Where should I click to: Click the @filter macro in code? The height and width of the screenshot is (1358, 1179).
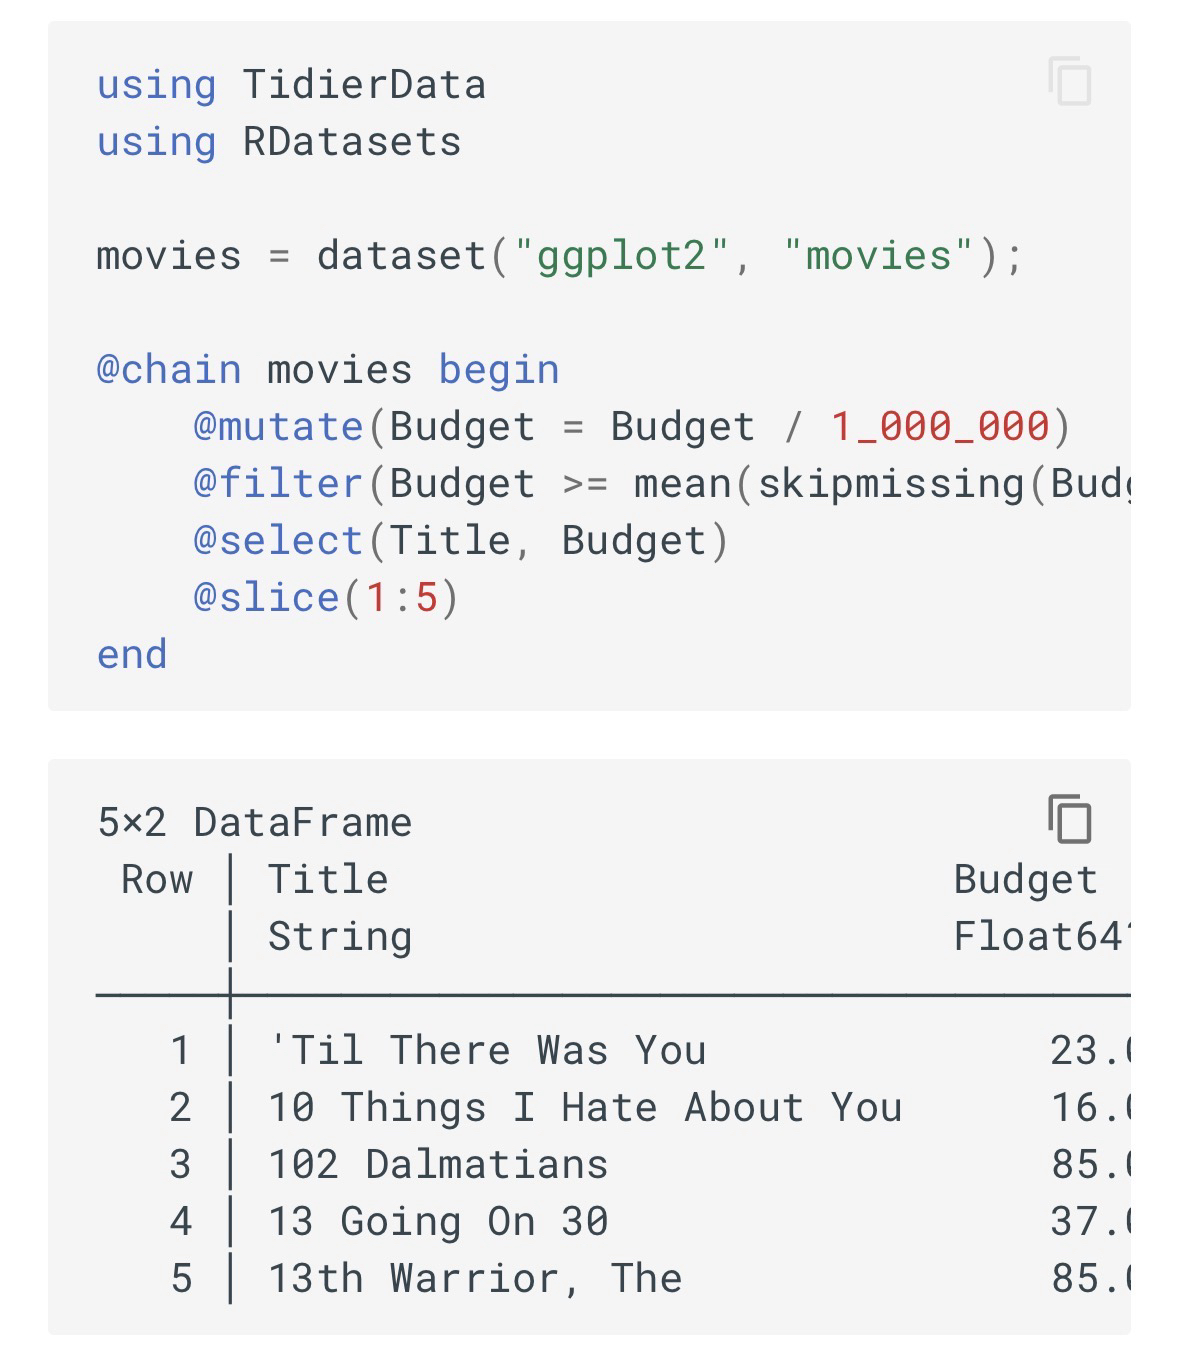click(278, 484)
